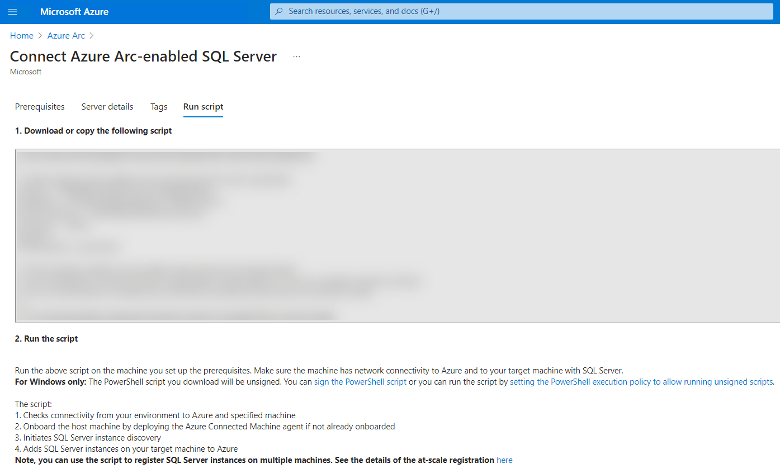The height and width of the screenshot is (475, 780).
Task: Open the hamburger portal menu
Action: tap(12, 11)
